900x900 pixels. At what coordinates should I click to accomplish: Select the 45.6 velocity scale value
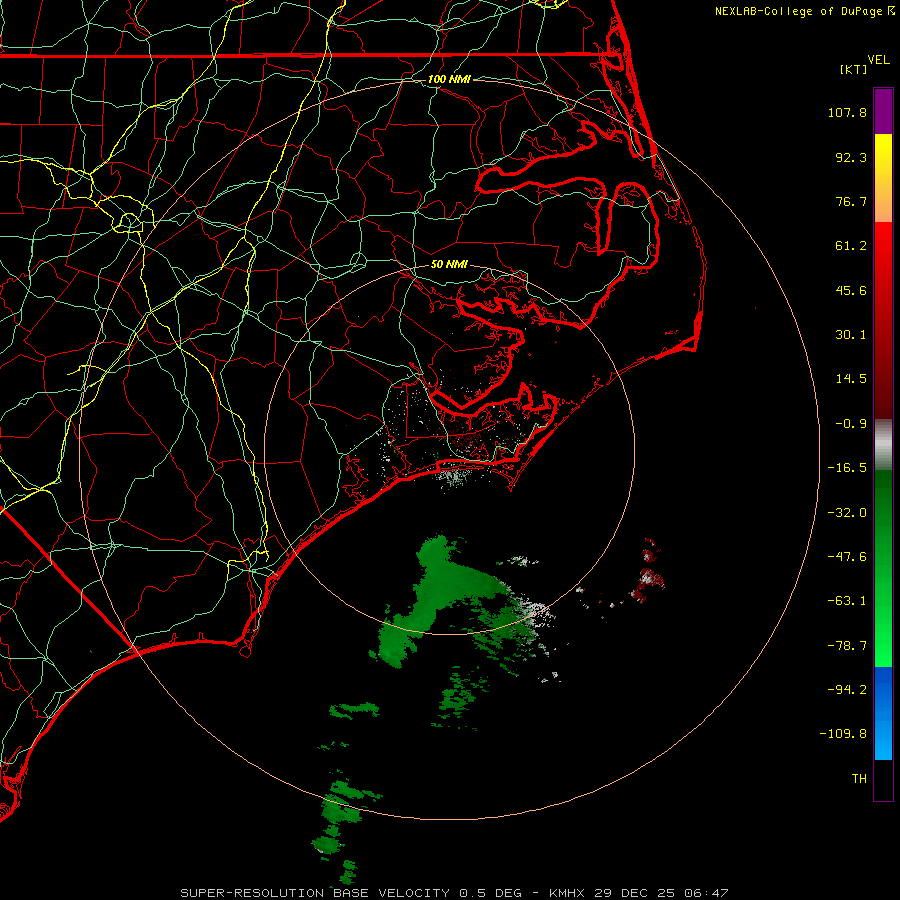coord(851,290)
